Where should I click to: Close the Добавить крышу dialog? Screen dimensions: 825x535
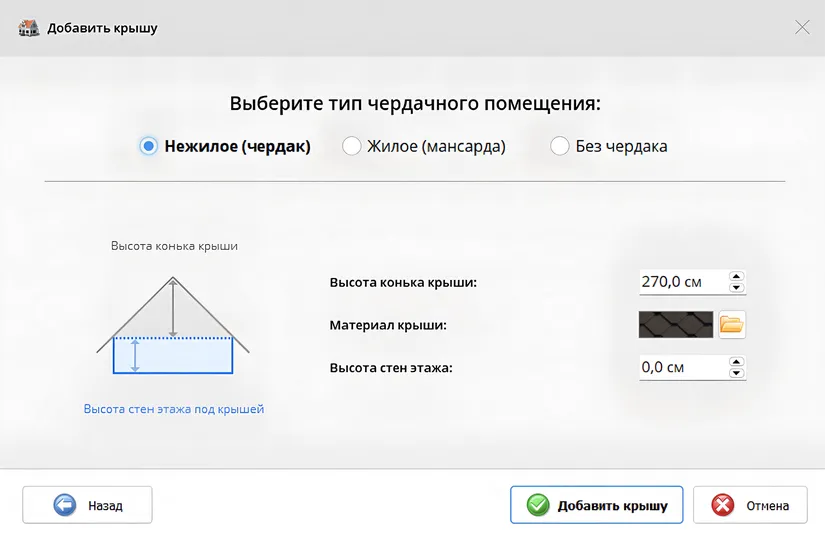click(802, 27)
